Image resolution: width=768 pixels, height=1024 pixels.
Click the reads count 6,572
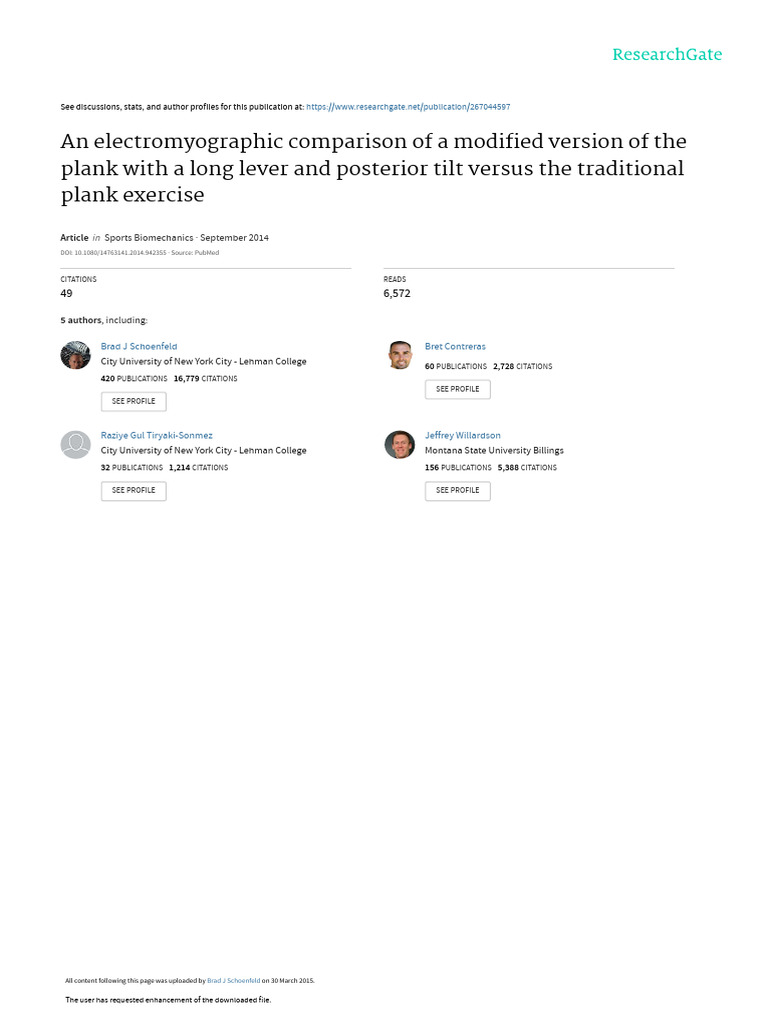point(397,294)
